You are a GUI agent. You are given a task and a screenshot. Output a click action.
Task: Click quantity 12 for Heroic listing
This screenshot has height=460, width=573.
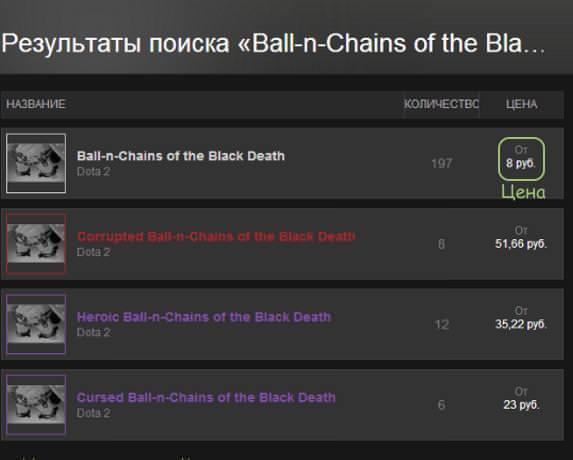click(442, 324)
